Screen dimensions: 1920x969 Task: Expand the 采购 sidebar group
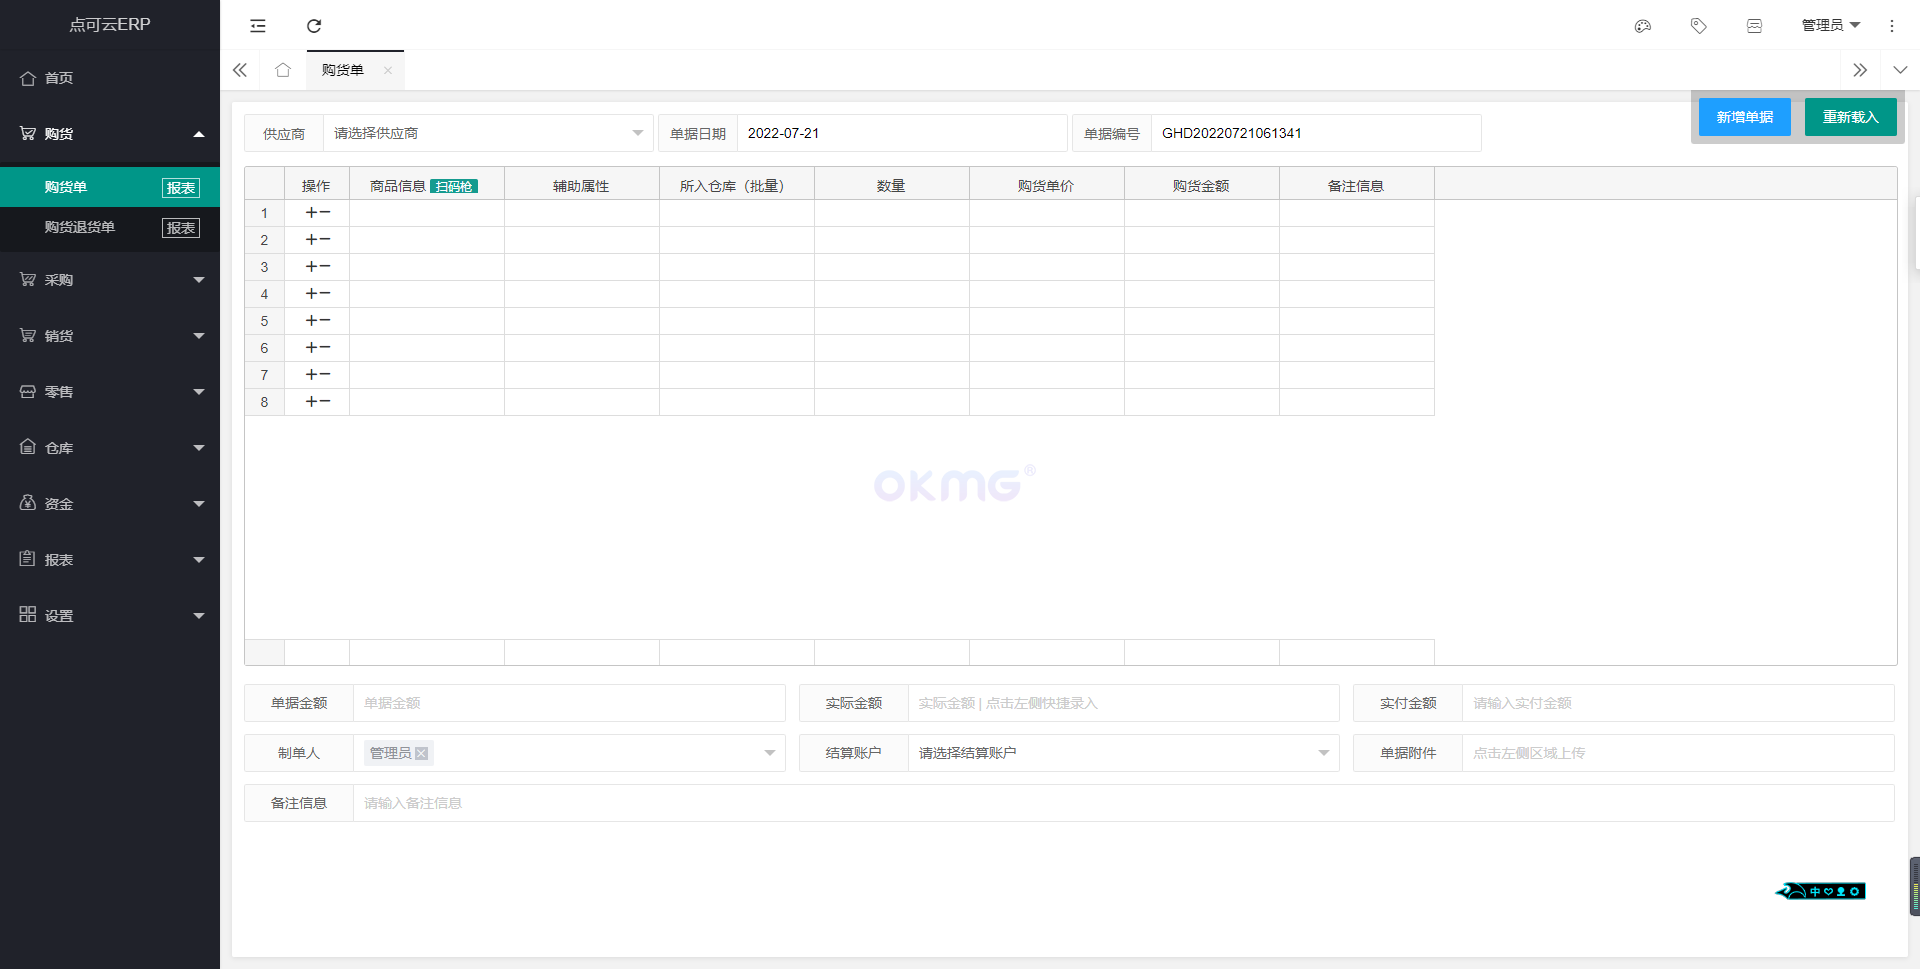[x=110, y=280]
